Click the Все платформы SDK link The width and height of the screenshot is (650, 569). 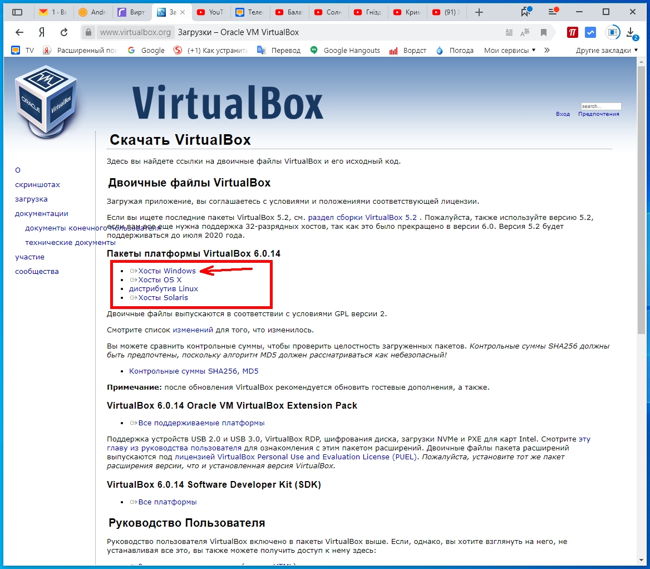pos(167,502)
